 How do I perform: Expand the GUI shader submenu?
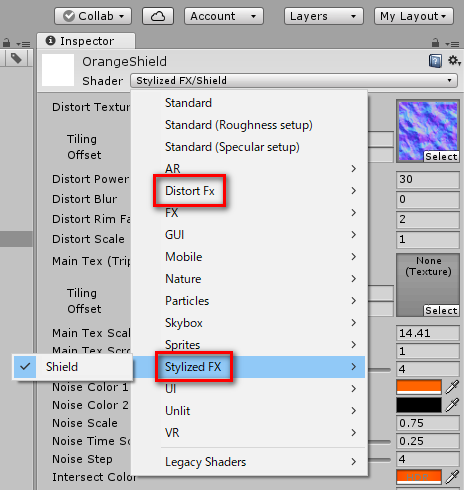tap(249, 235)
